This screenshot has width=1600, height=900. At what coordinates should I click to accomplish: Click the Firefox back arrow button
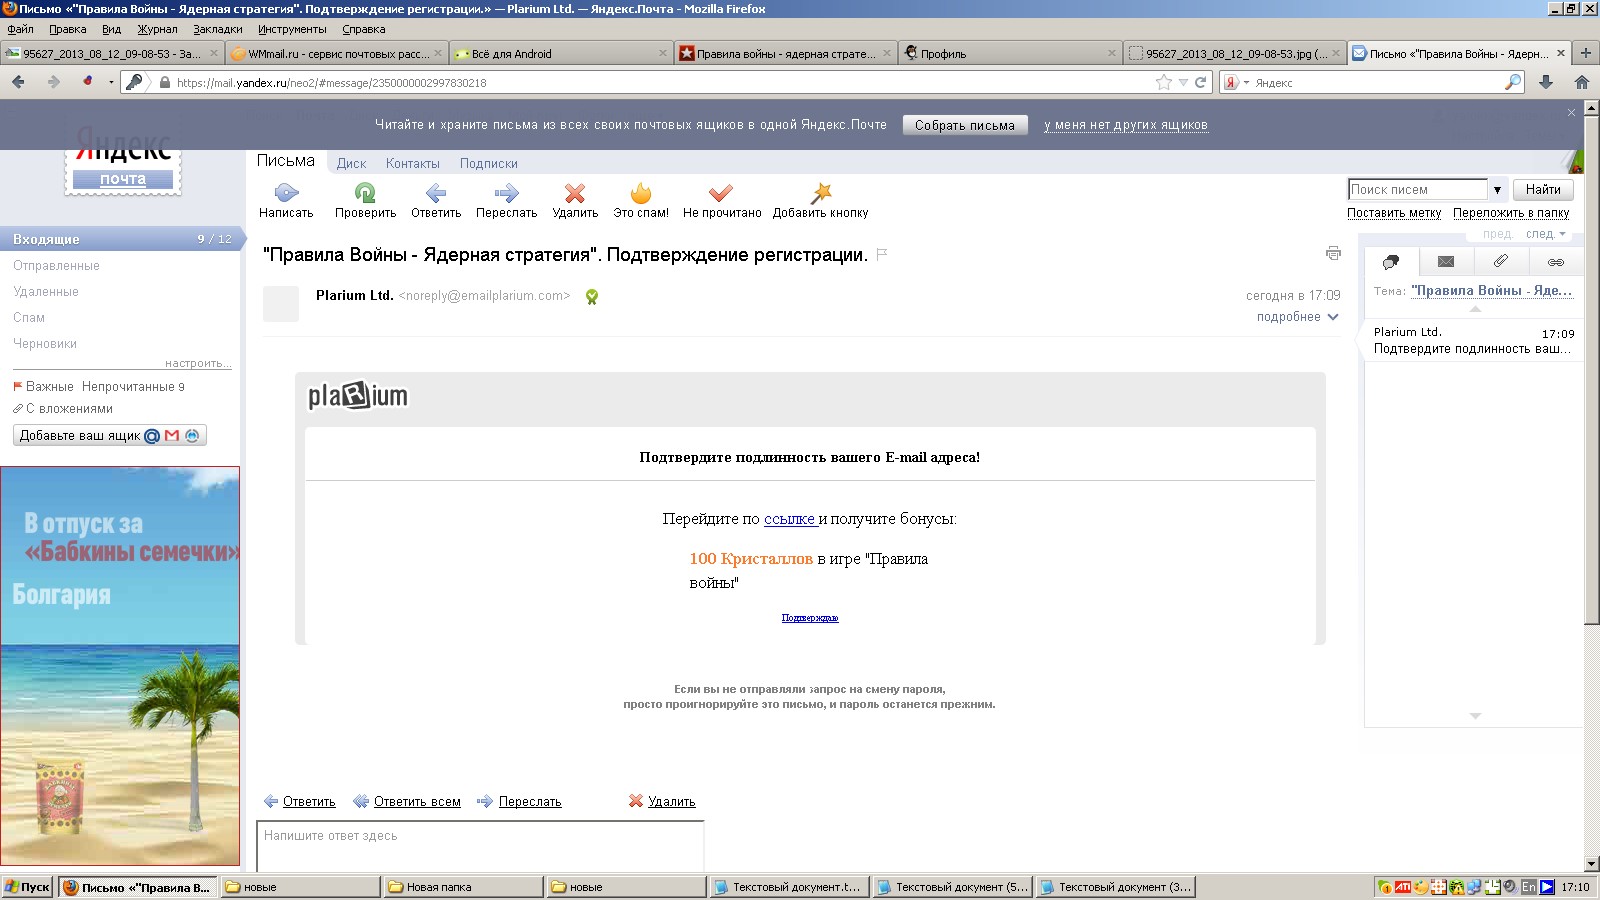[18, 82]
